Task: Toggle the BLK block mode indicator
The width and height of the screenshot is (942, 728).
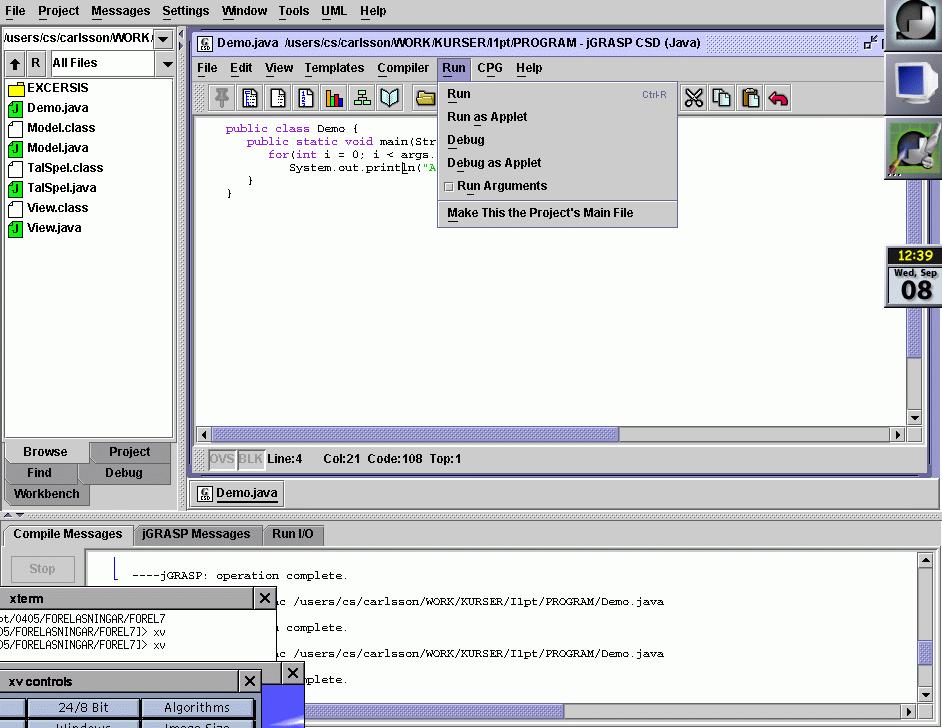Action: (x=250, y=459)
